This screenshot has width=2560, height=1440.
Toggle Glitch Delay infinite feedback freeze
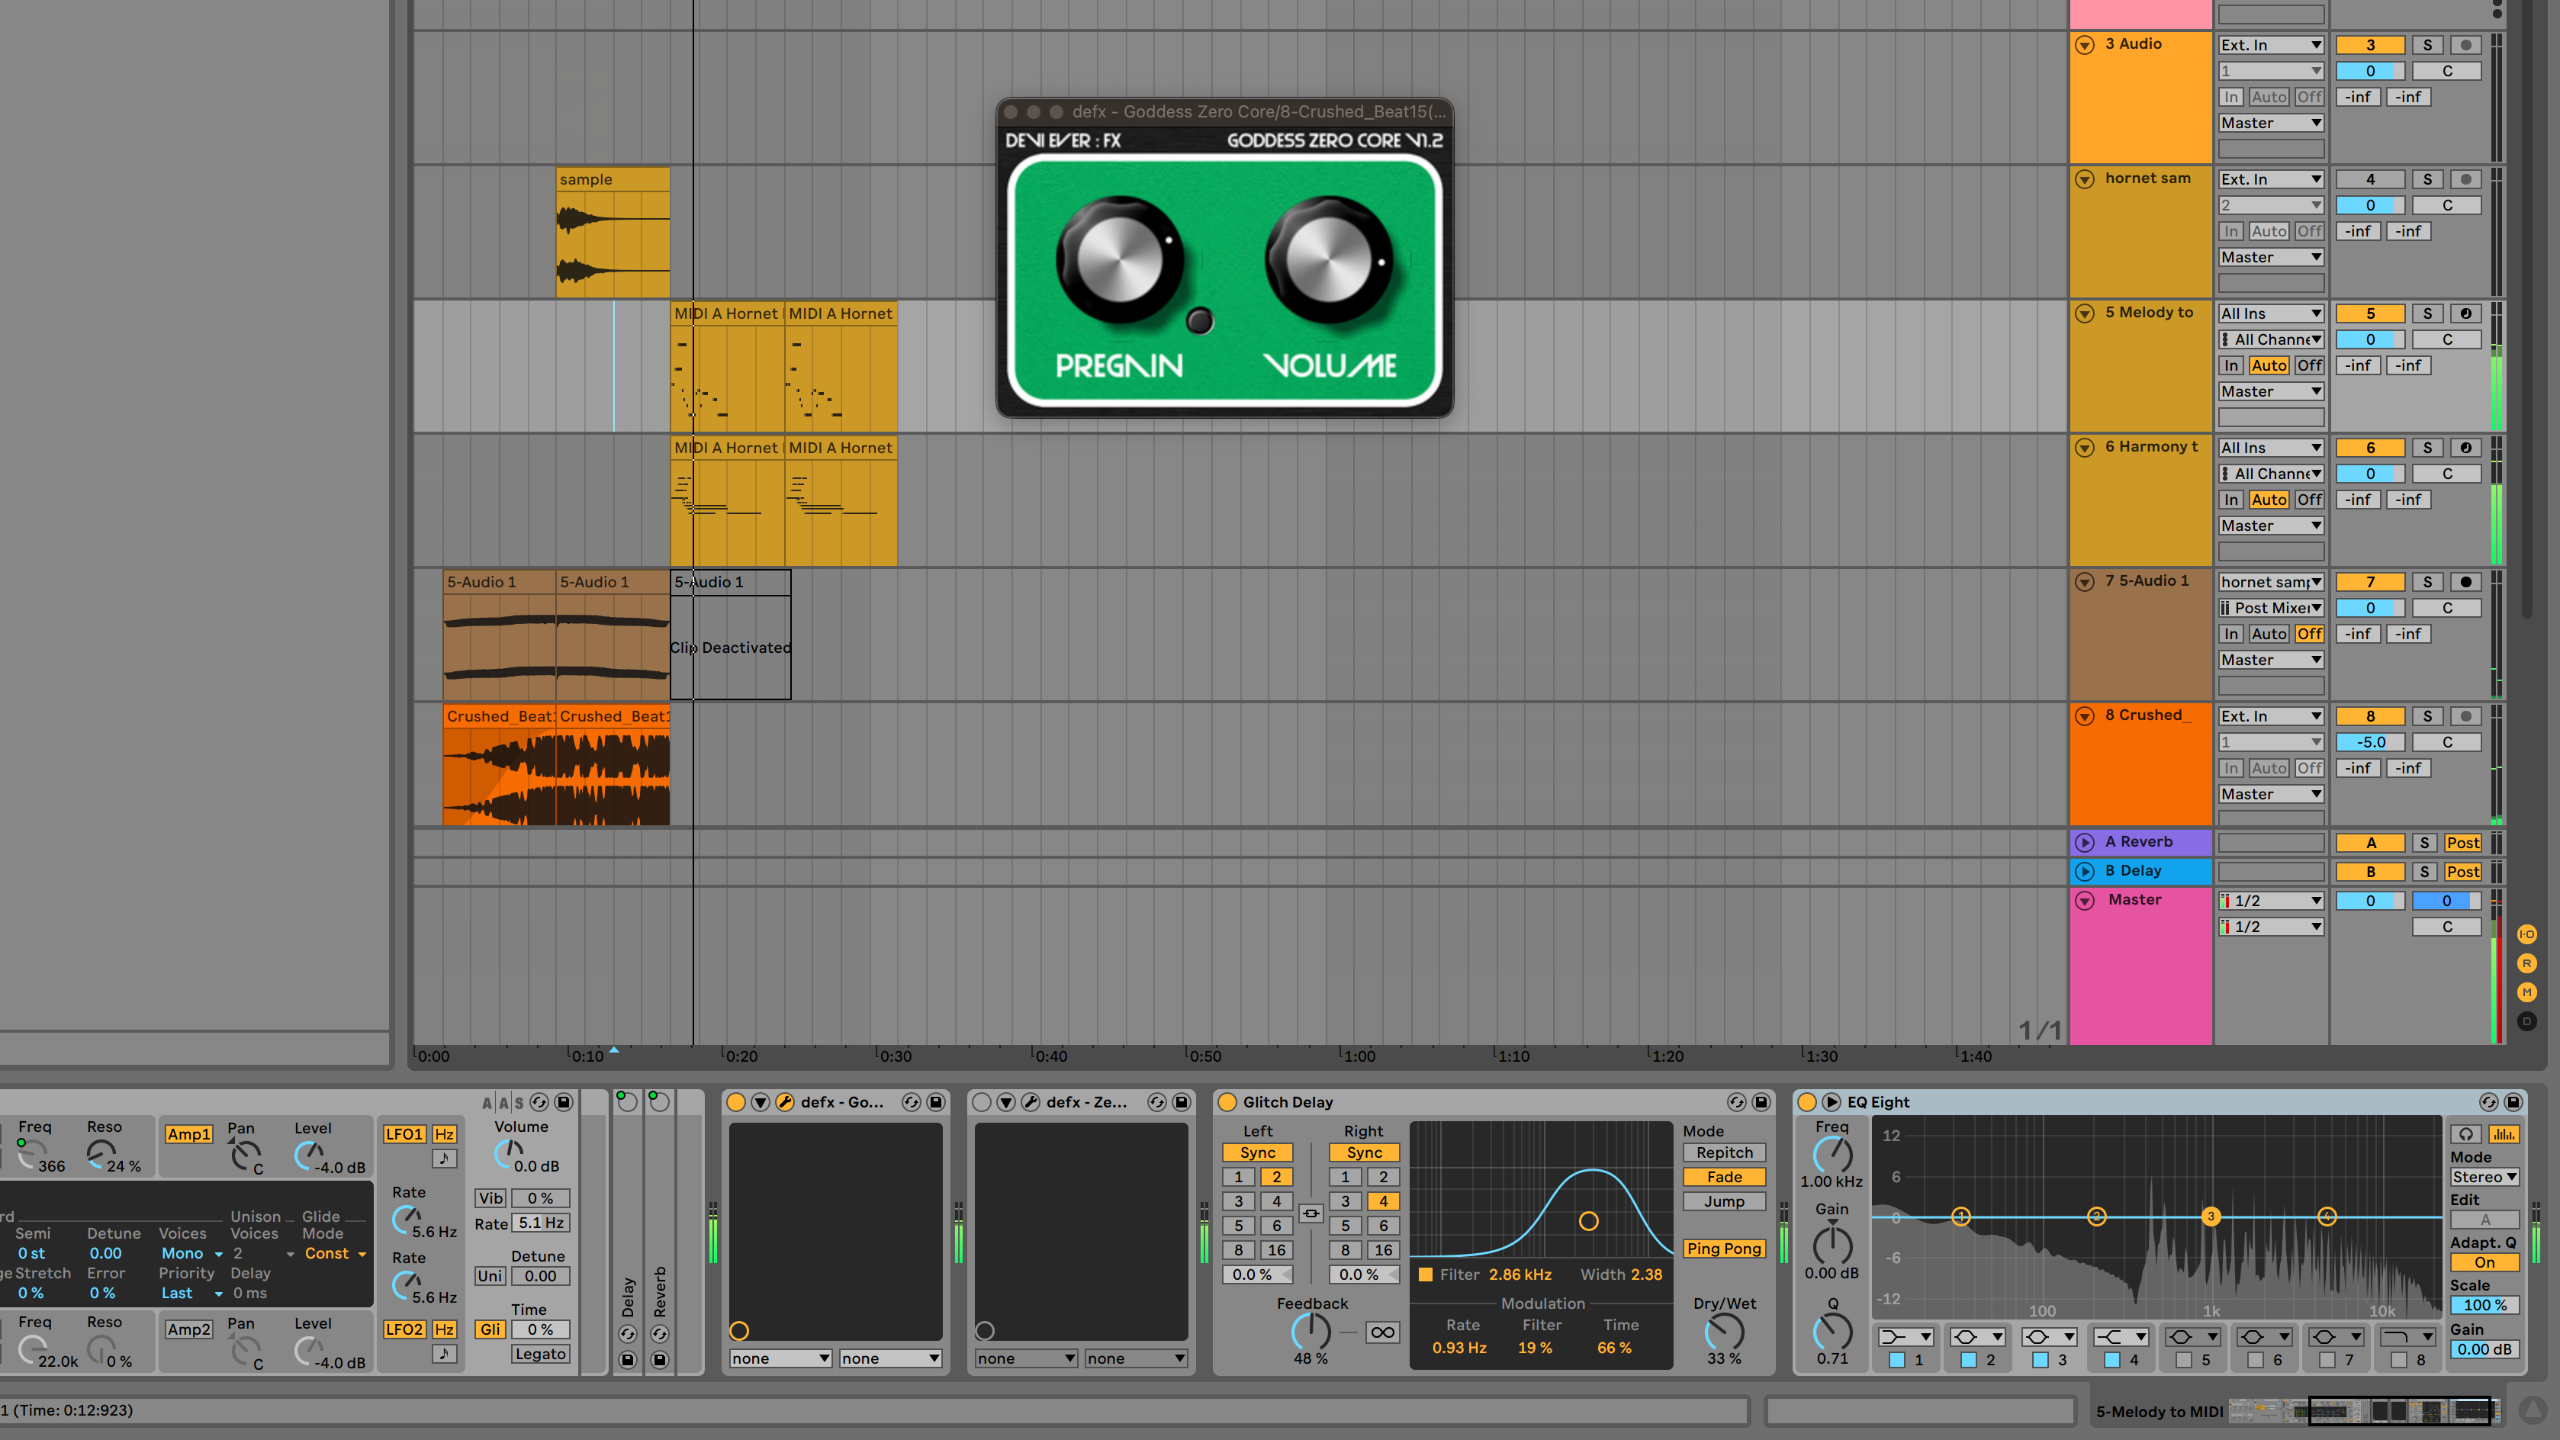point(1383,1332)
